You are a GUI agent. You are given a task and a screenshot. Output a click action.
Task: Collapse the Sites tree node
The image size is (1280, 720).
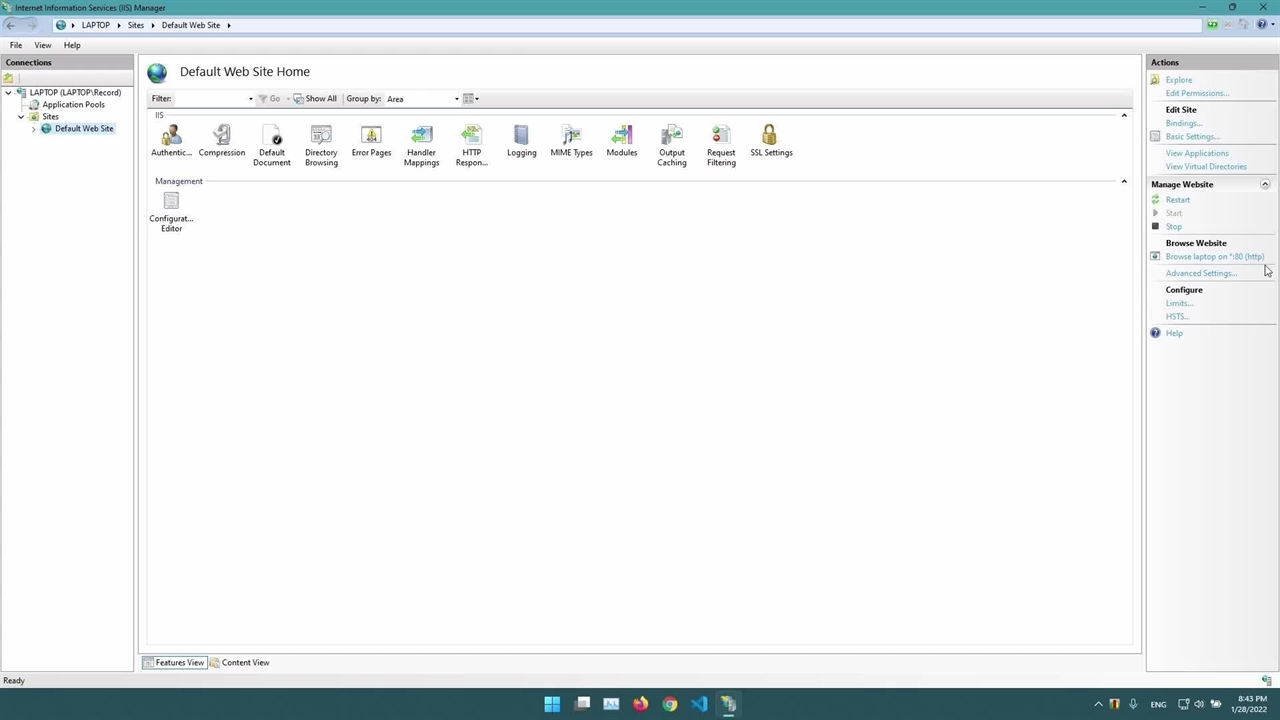pyautogui.click(x=21, y=117)
